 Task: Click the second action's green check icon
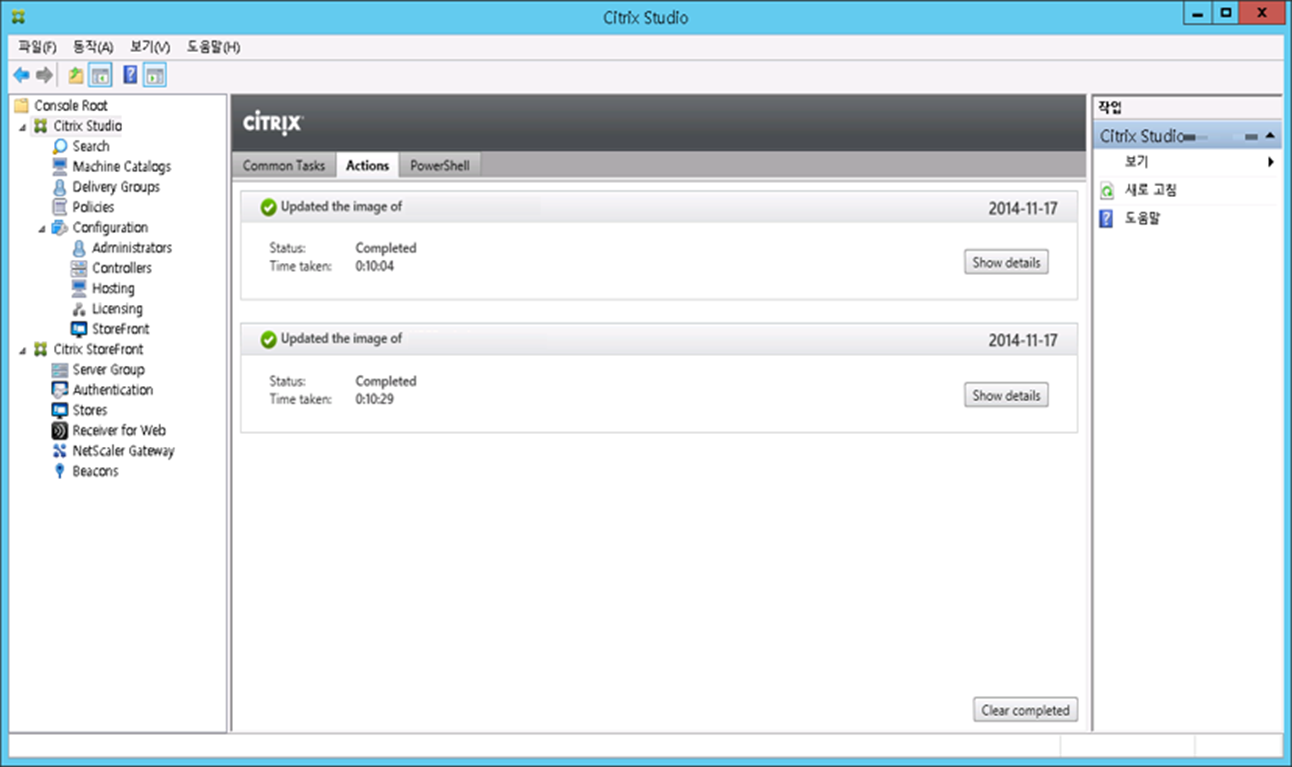[268, 340]
